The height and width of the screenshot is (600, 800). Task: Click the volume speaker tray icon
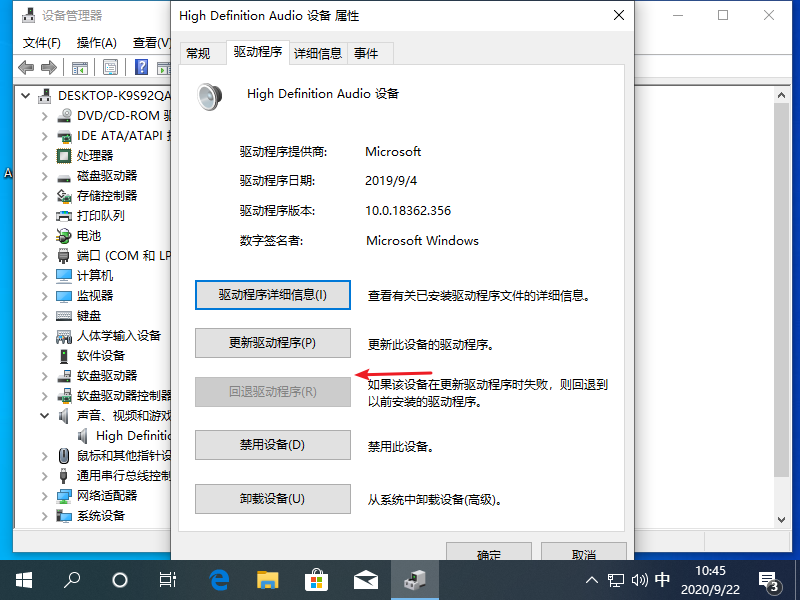pos(639,580)
